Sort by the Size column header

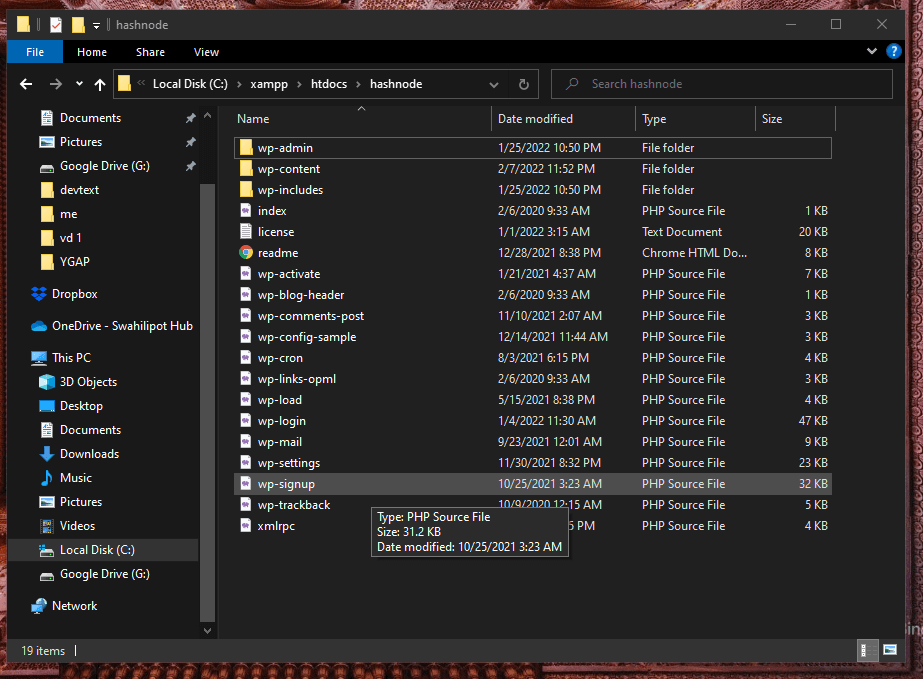[772, 119]
